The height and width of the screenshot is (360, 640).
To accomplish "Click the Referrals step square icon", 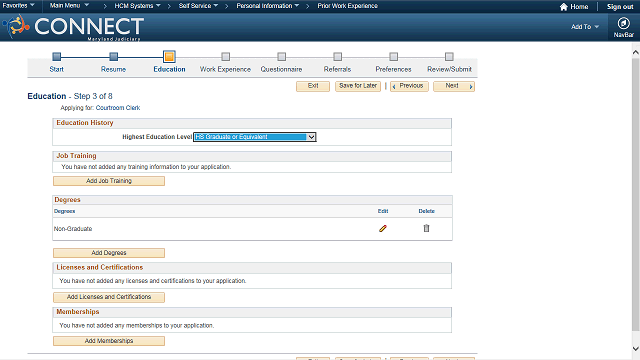I will pos(338,56).
